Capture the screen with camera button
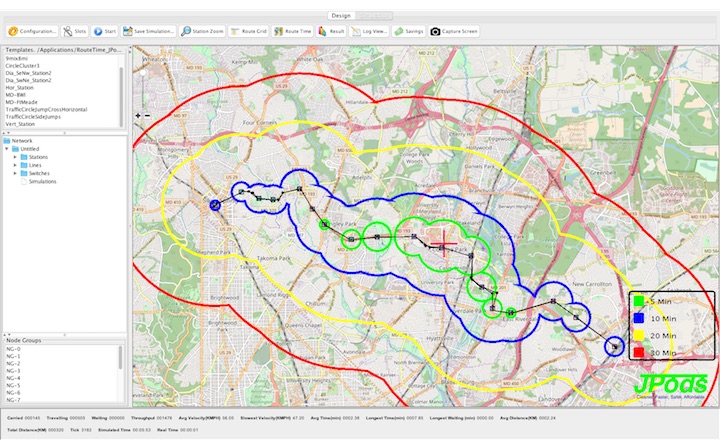This screenshot has width=720, height=440. [x=455, y=31]
